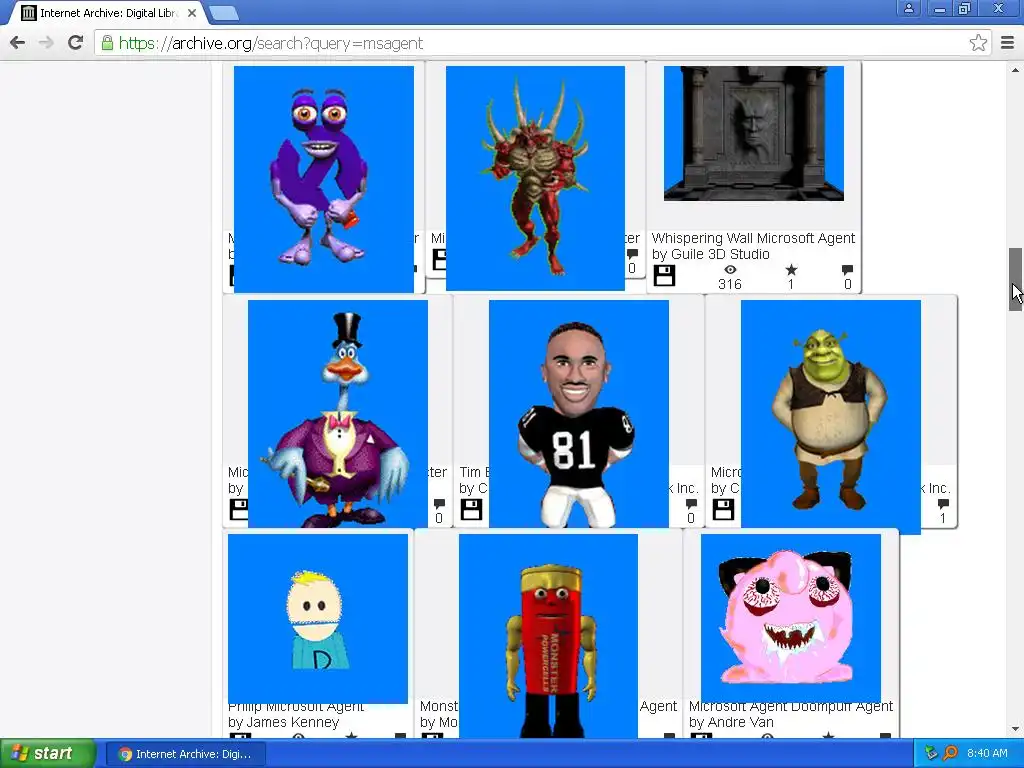The image size is (1024, 768).
Task: Open the red horned demon agent thumbnail
Action: (536, 178)
